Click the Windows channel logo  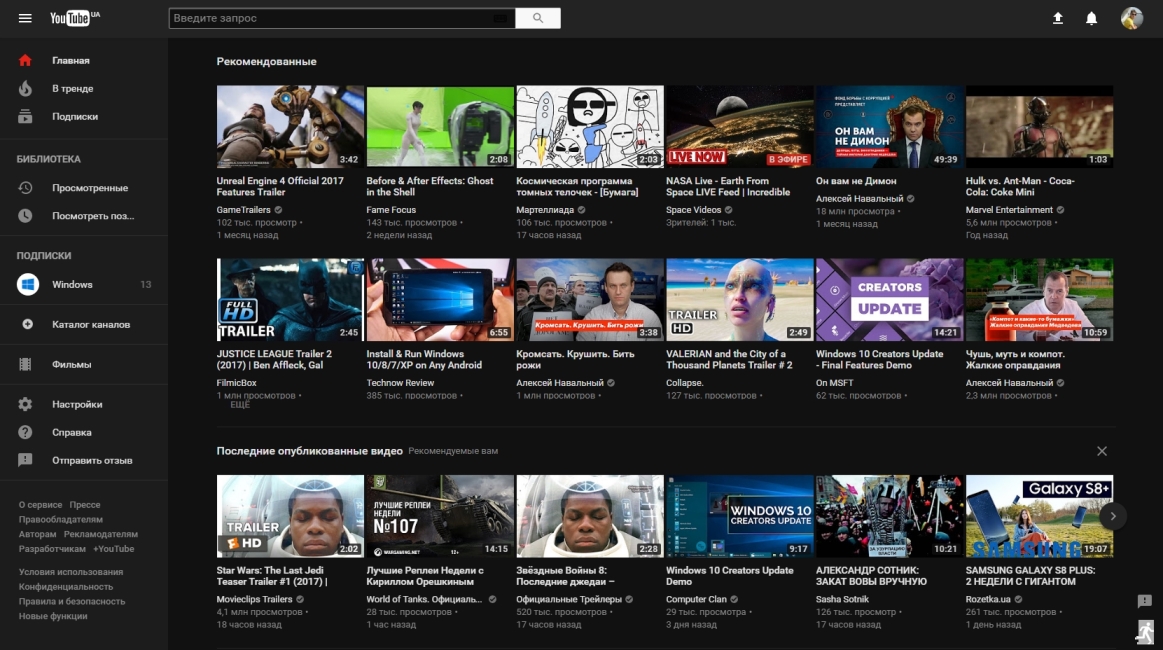coord(28,284)
